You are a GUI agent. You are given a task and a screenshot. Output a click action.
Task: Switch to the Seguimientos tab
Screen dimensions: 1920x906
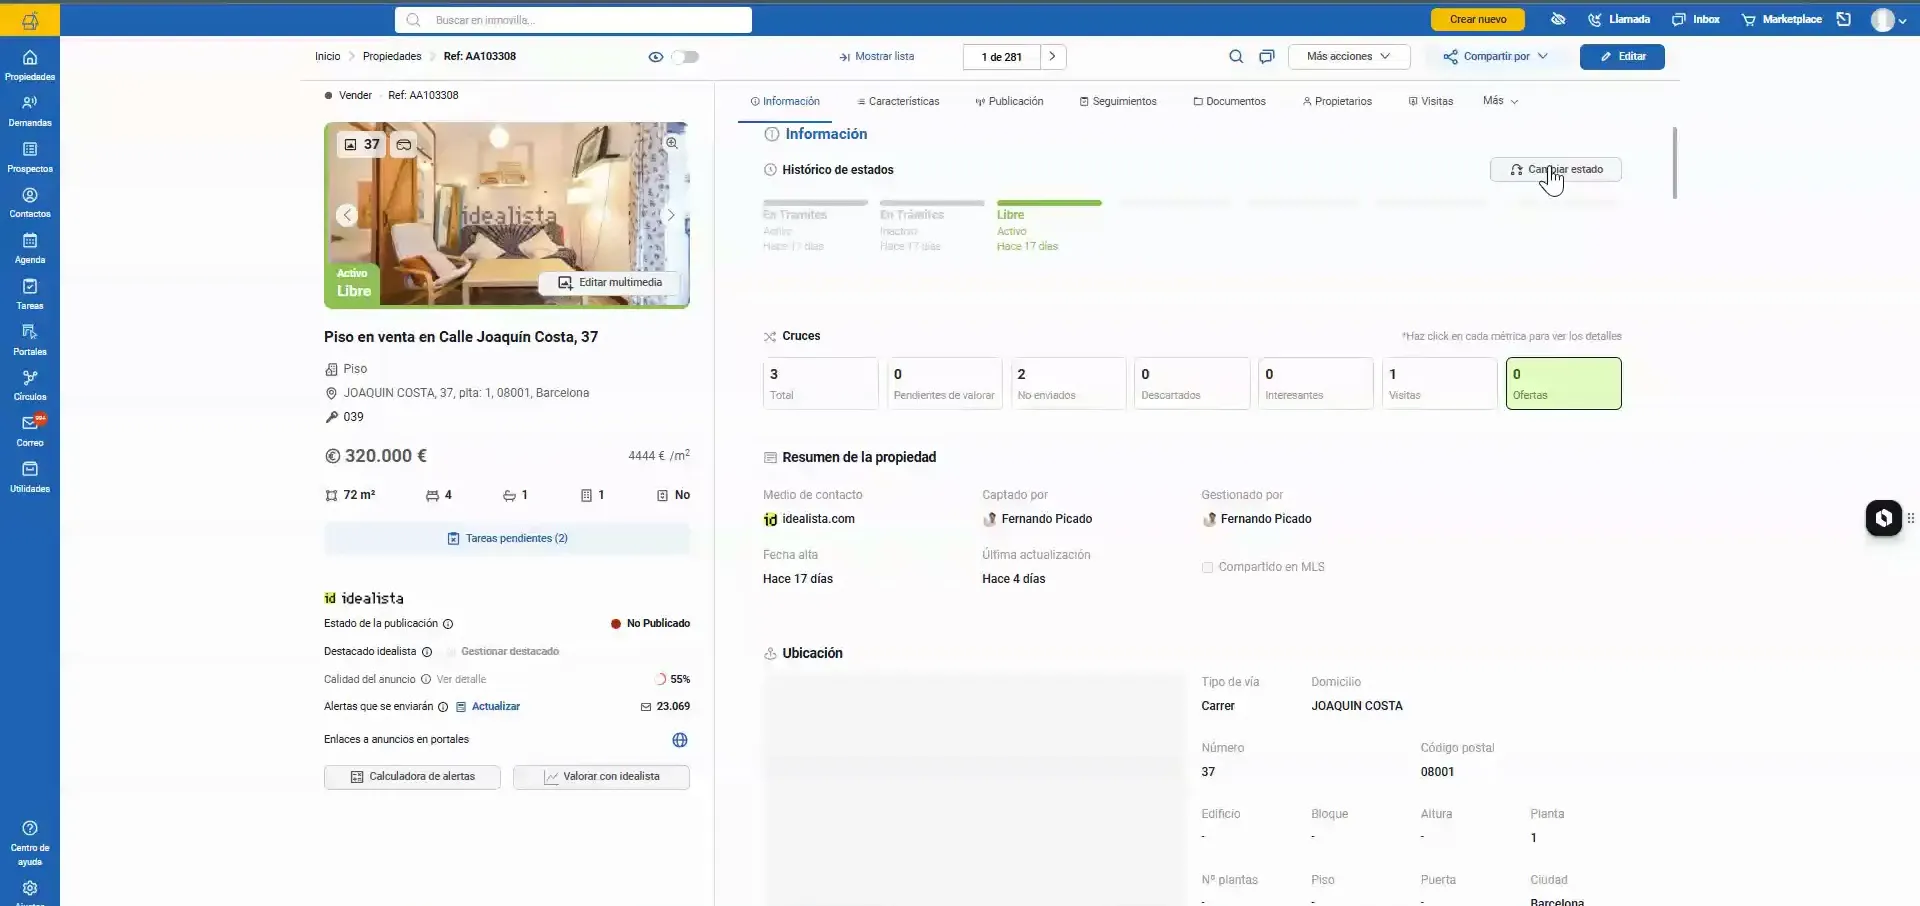(1118, 102)
